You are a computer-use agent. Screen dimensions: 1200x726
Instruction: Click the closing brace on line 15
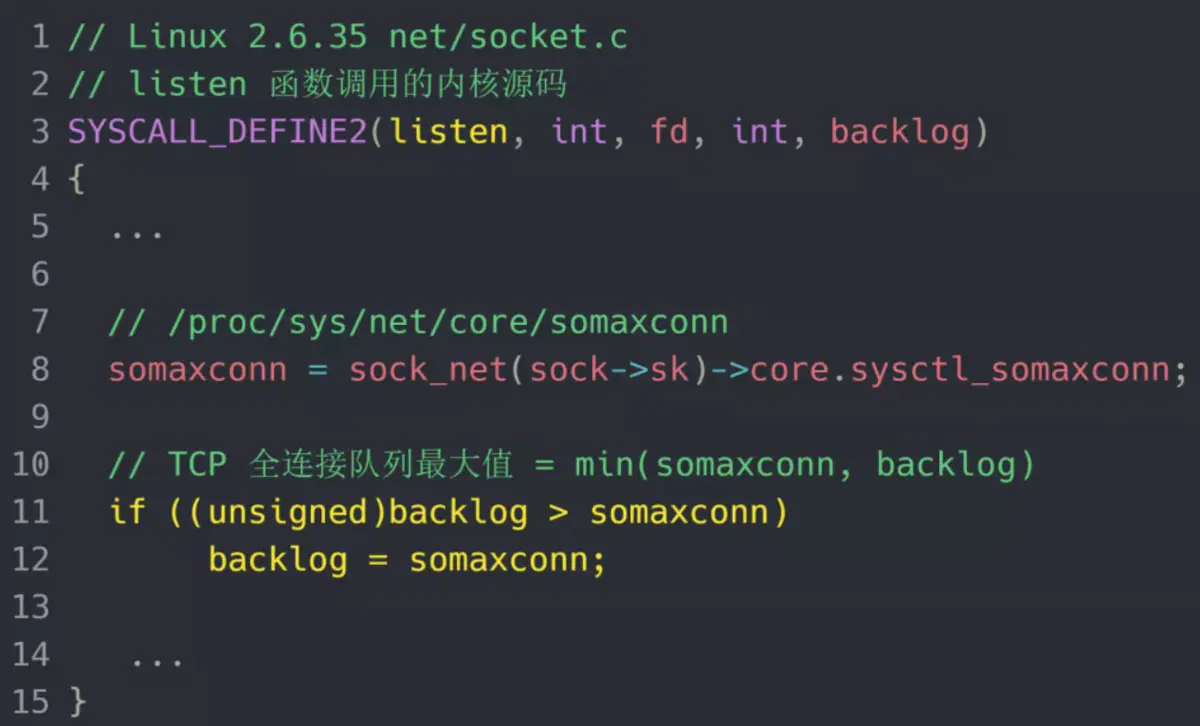click(77, 701)
